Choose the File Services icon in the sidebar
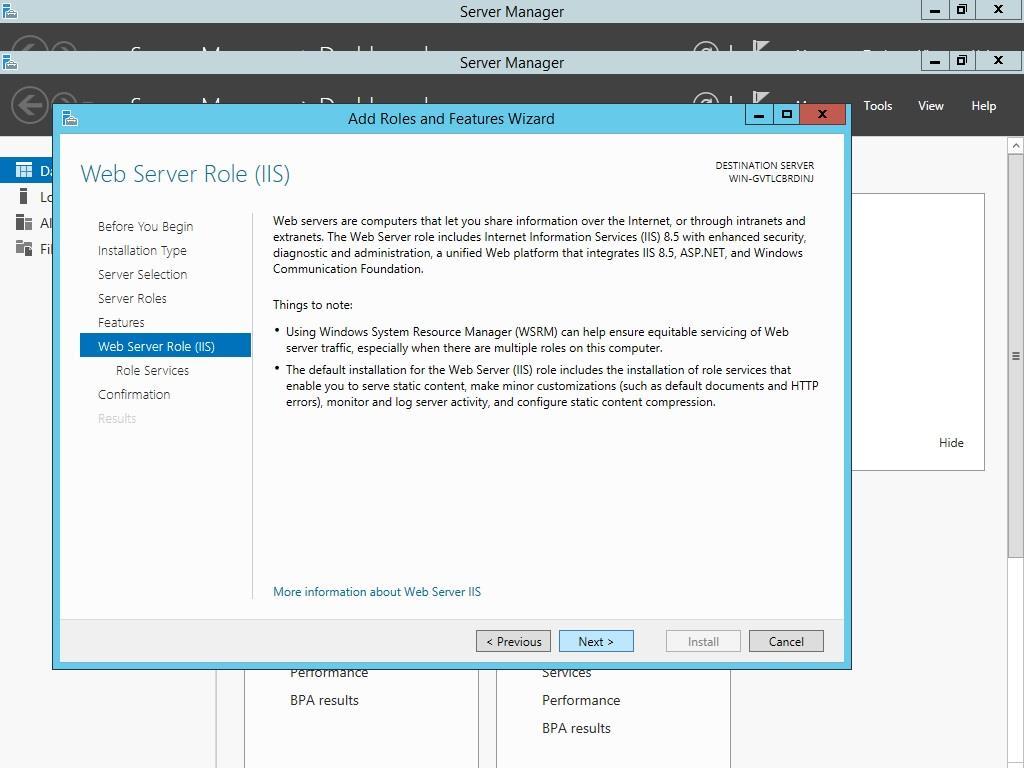The height and width of the screenshot is (768, 1024). (x=24, y=248)
